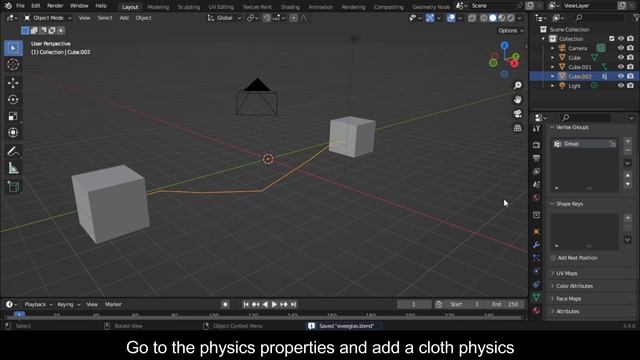
Task: Expand the Attributes panel
Action: pos(567,311)
